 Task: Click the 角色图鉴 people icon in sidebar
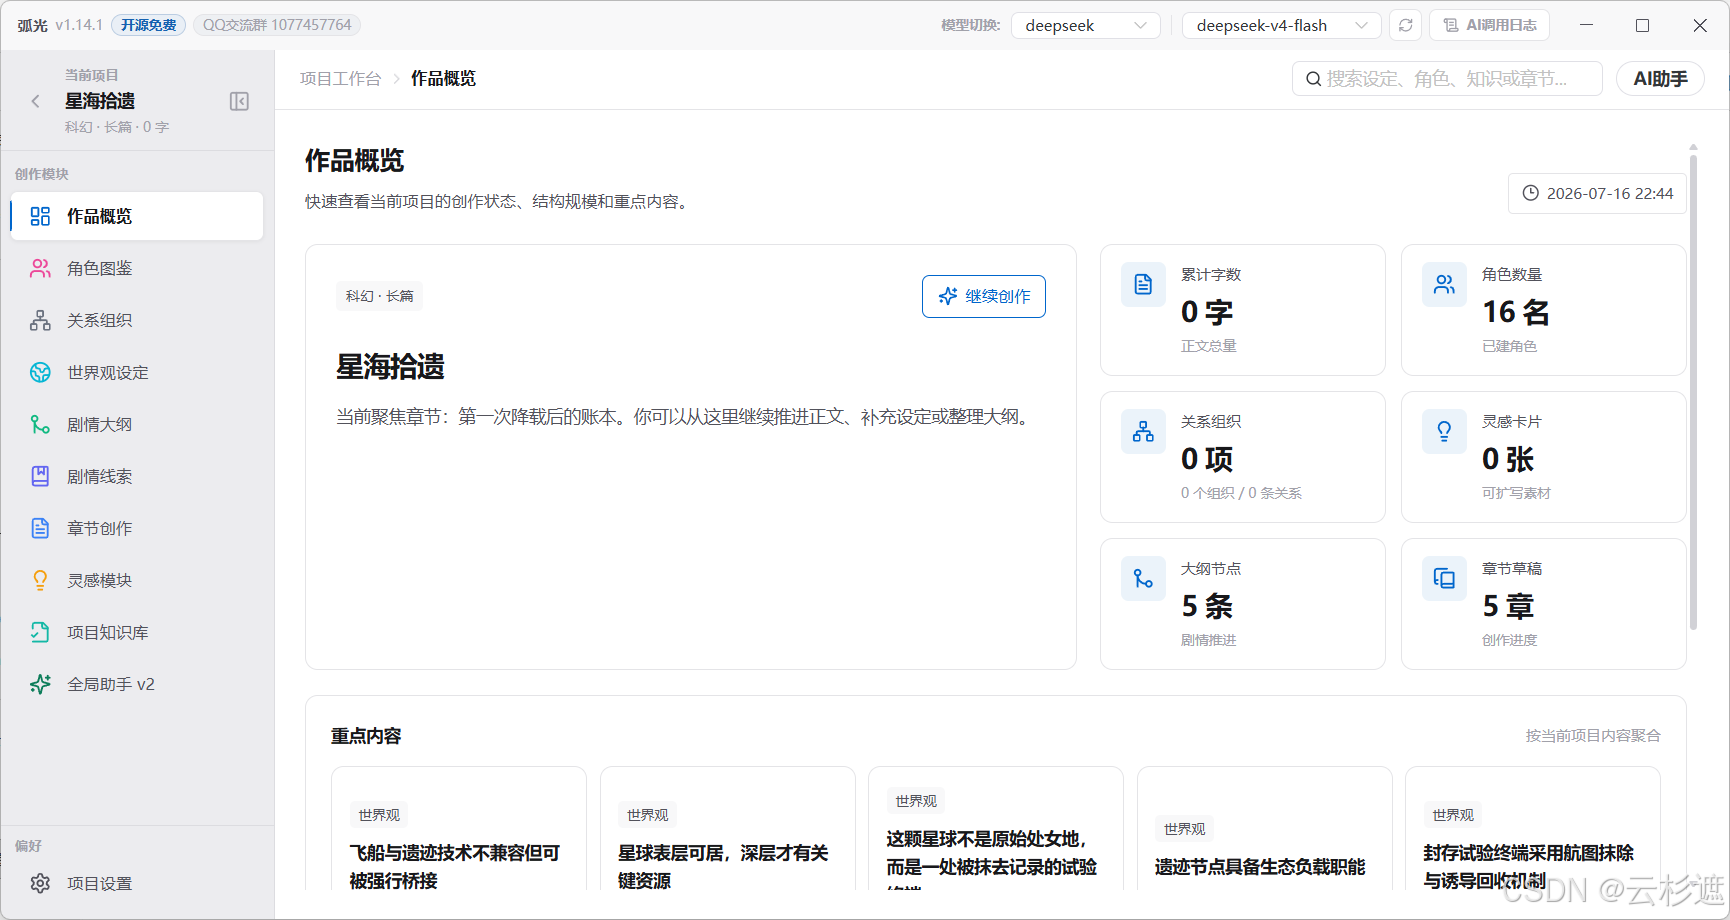click(x=40, y=268)
